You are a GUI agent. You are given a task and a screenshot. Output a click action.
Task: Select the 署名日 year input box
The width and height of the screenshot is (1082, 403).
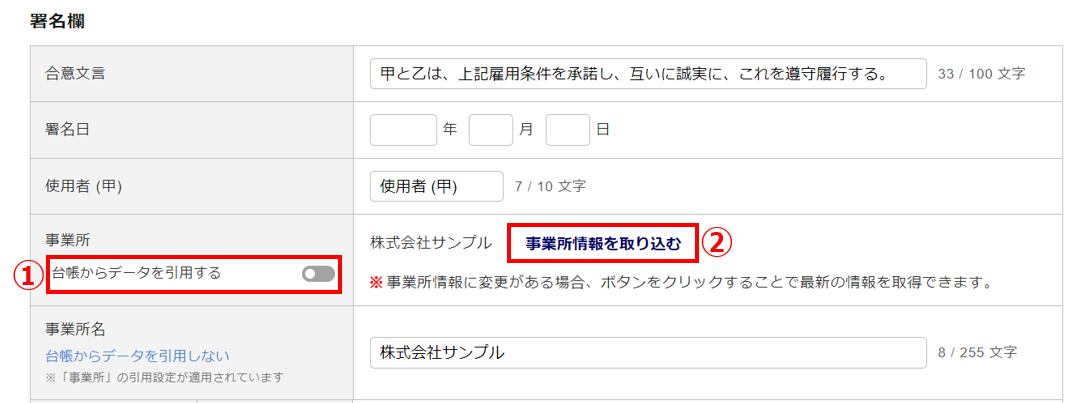[x=404, y=130]
